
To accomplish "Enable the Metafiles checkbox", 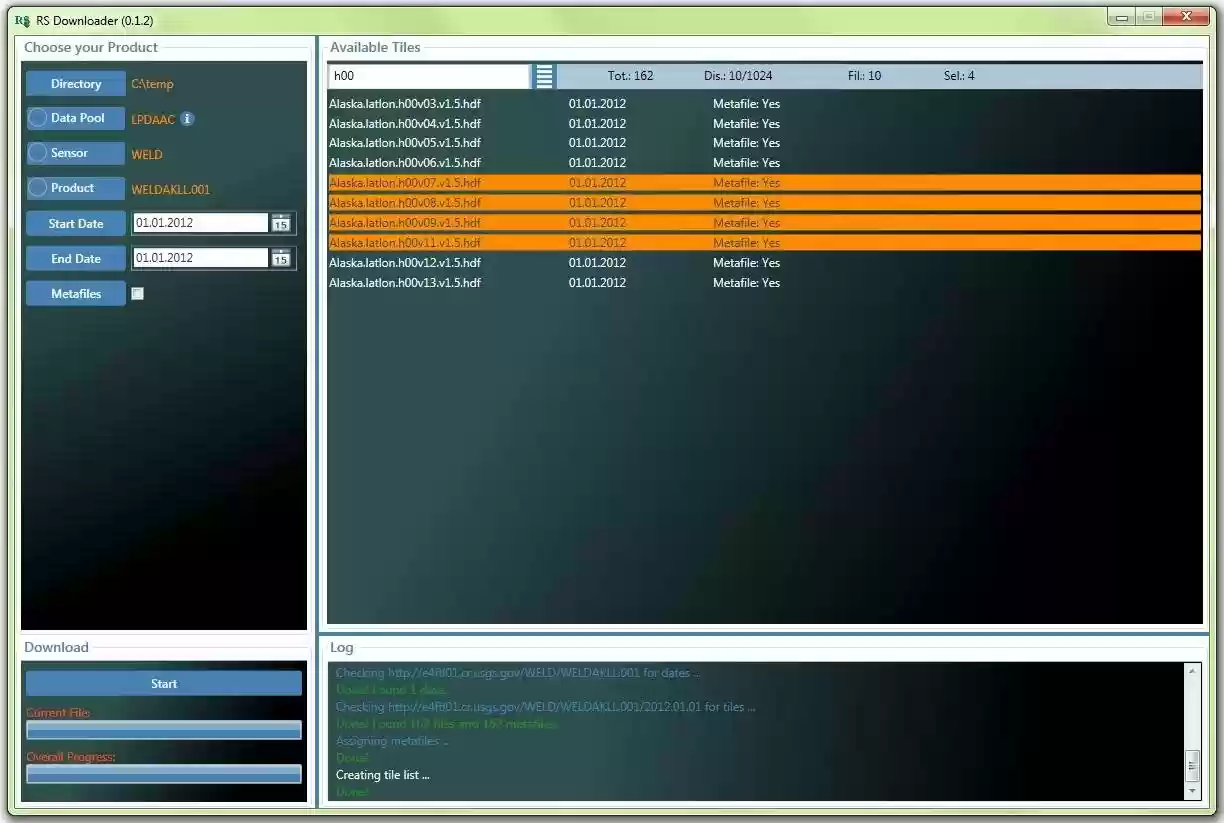I will (137, 293).
